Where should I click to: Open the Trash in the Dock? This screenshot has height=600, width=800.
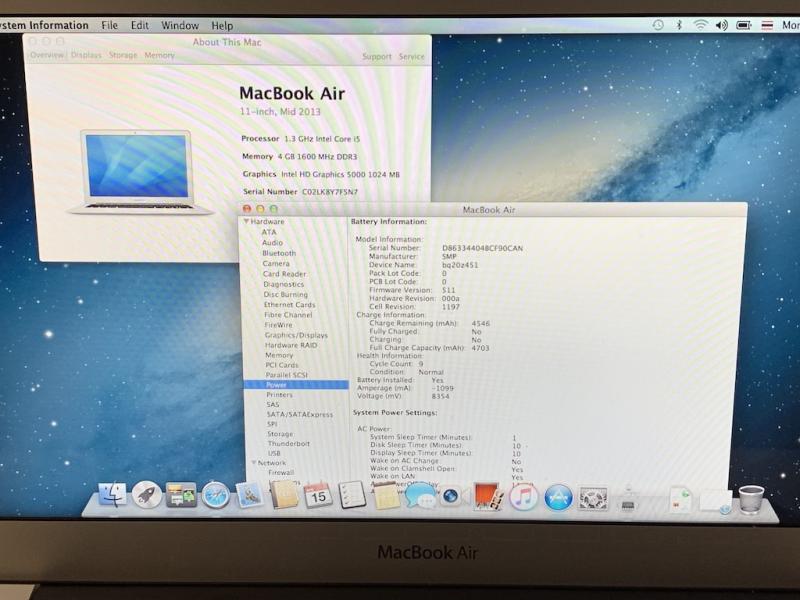tap(751, 499)
